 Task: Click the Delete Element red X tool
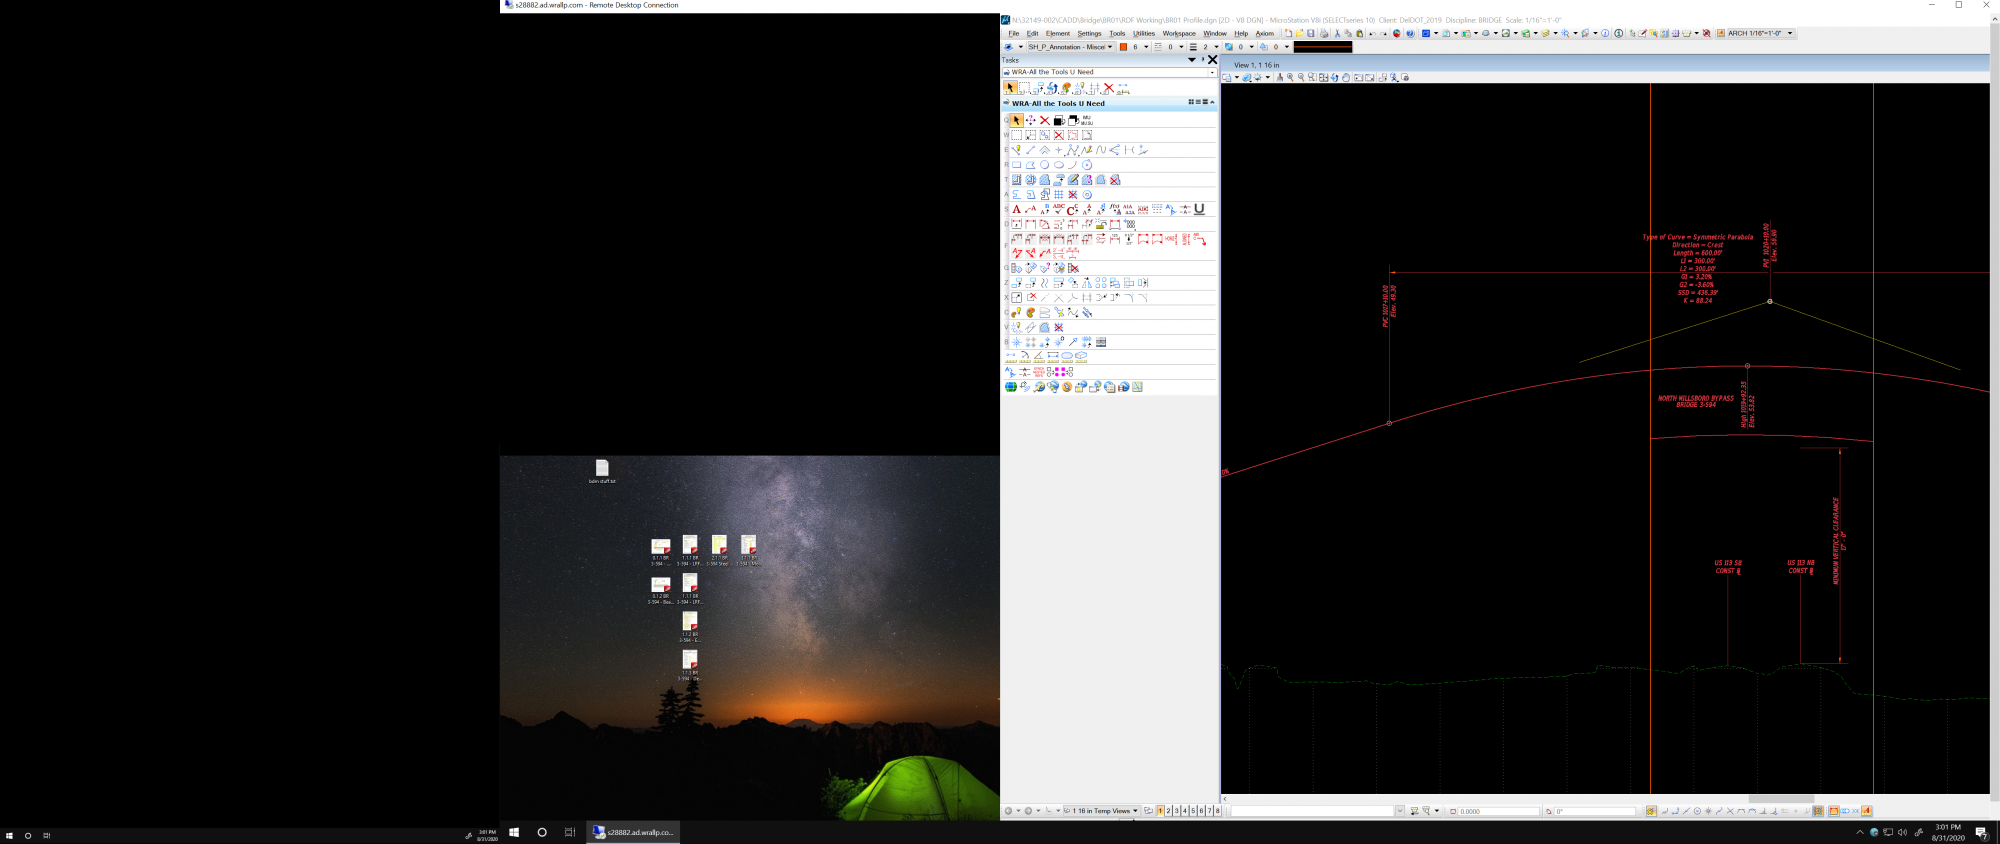(1044, 120)
